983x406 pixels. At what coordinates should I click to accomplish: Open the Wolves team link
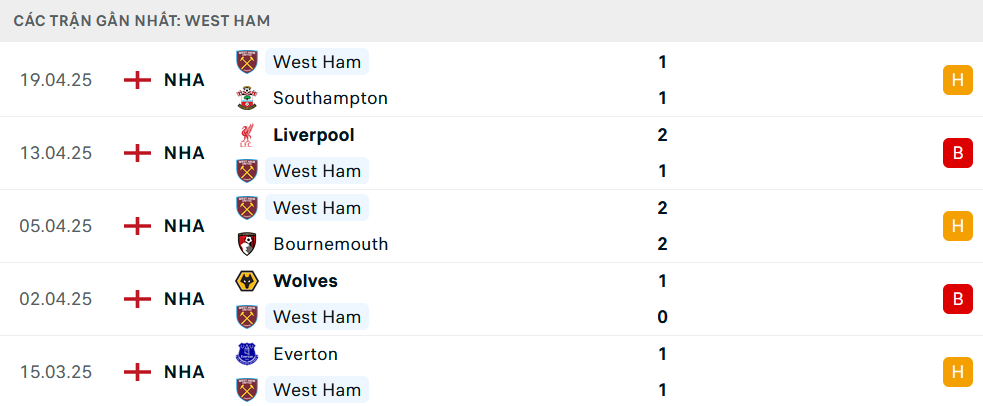click(x=305, y=281)
